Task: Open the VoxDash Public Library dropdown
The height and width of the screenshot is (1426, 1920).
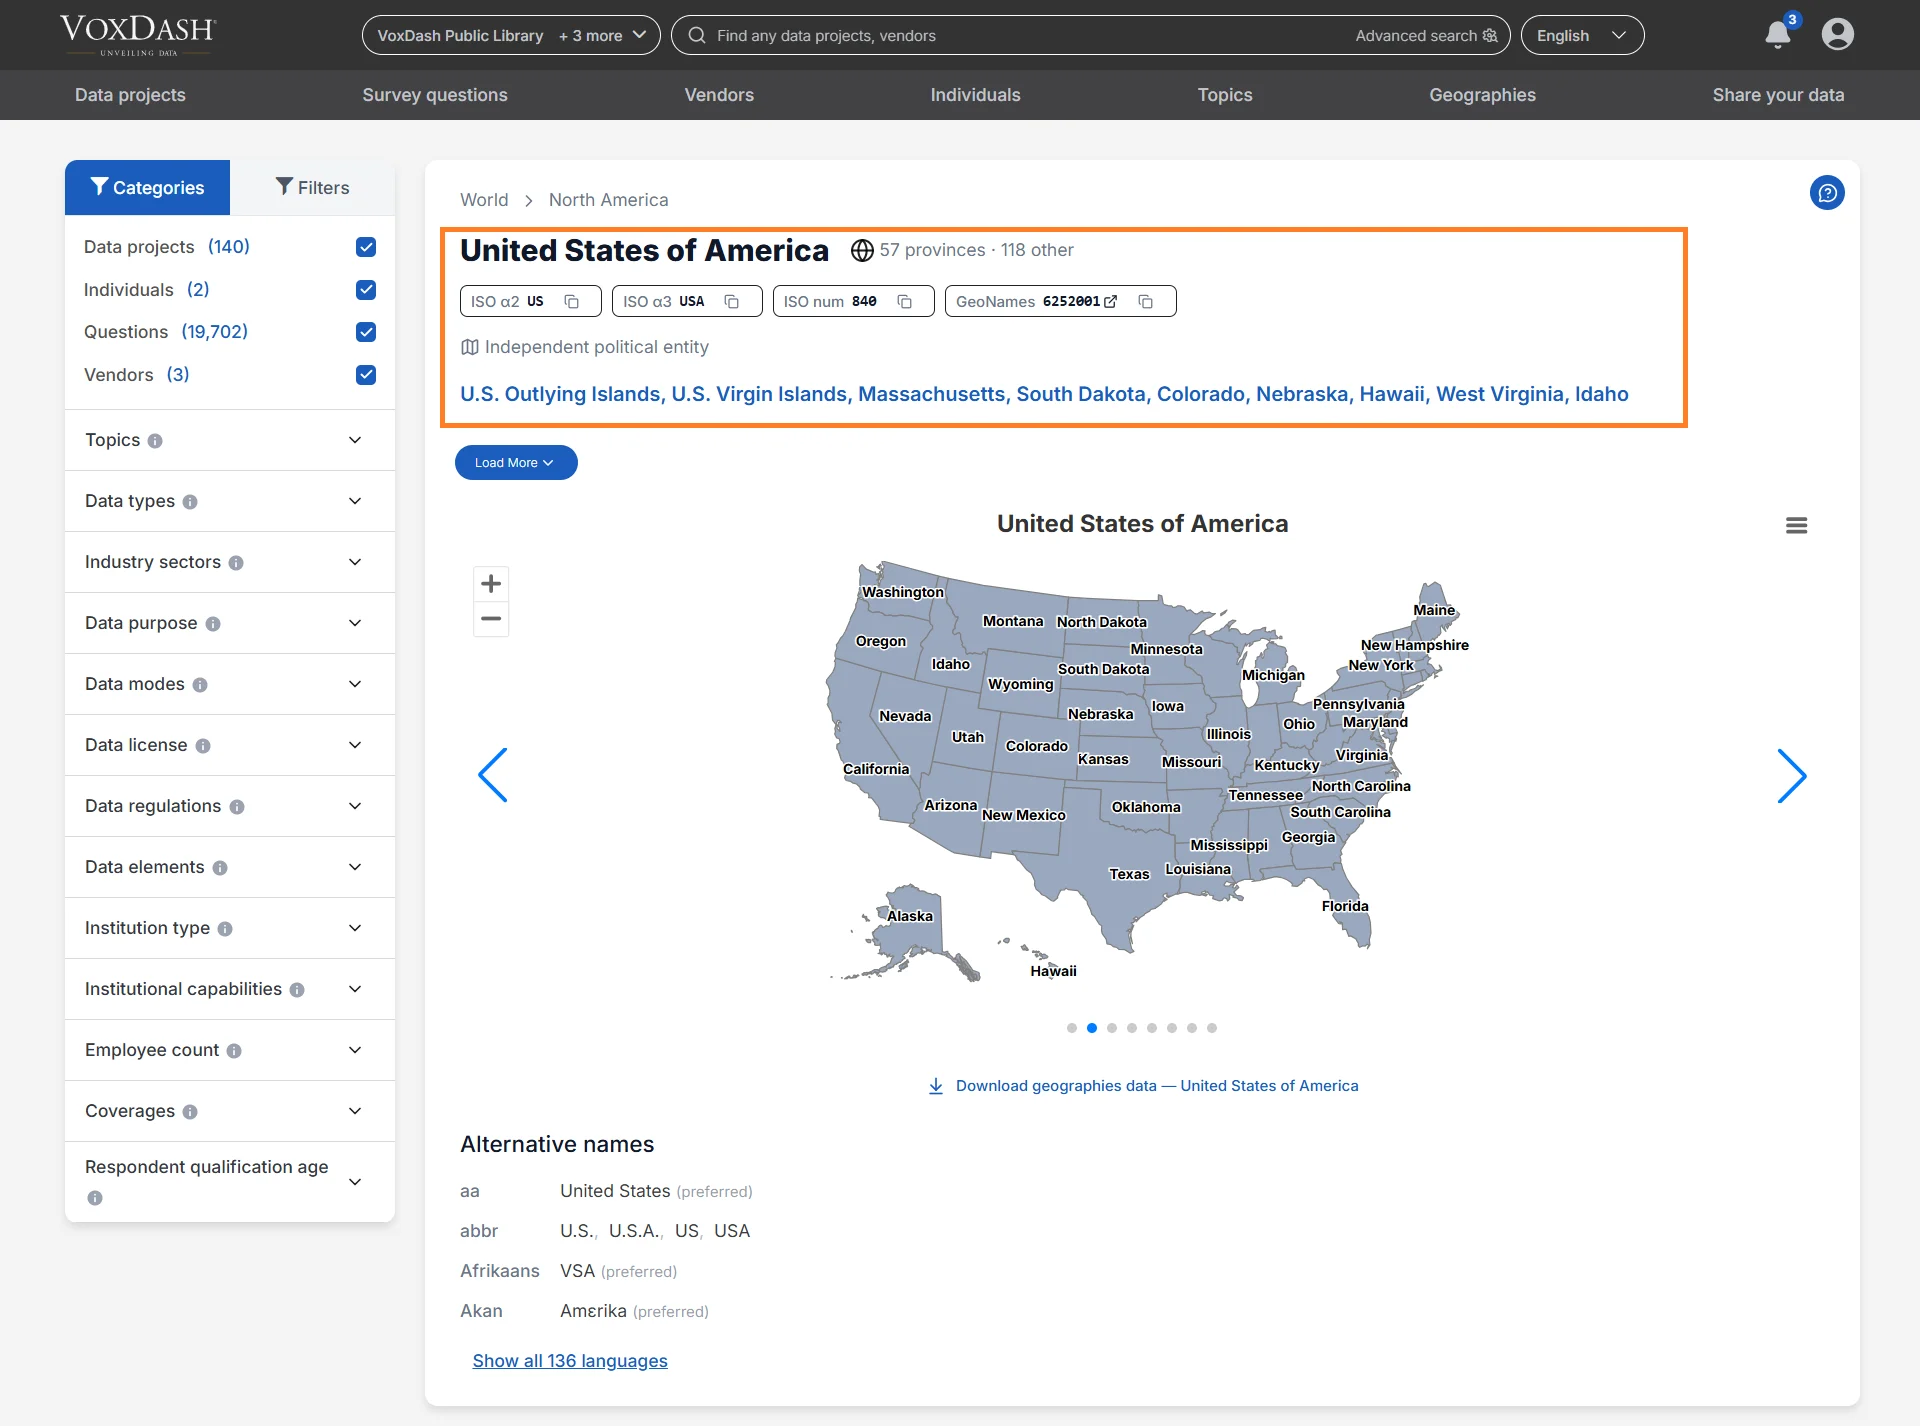Action: (x=511, y=35)
